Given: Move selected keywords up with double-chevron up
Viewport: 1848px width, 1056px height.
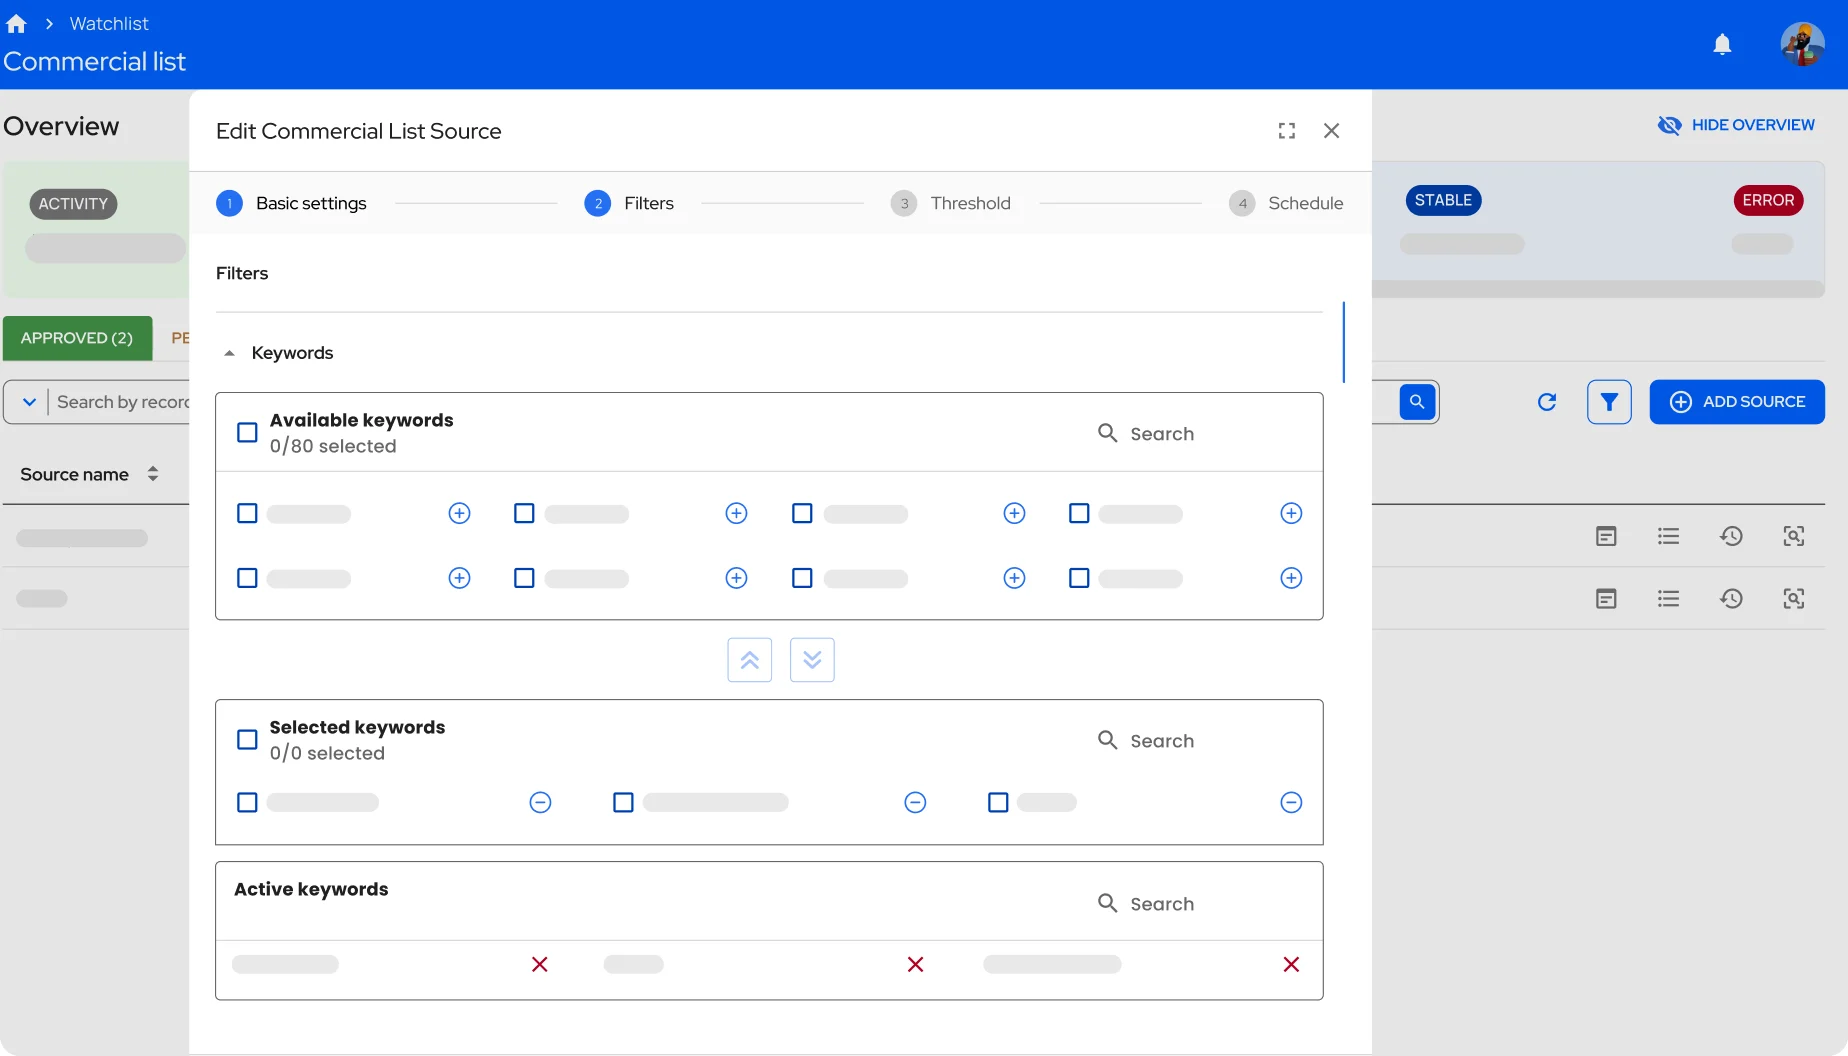Looking at the screenshot, I should 750,660.
